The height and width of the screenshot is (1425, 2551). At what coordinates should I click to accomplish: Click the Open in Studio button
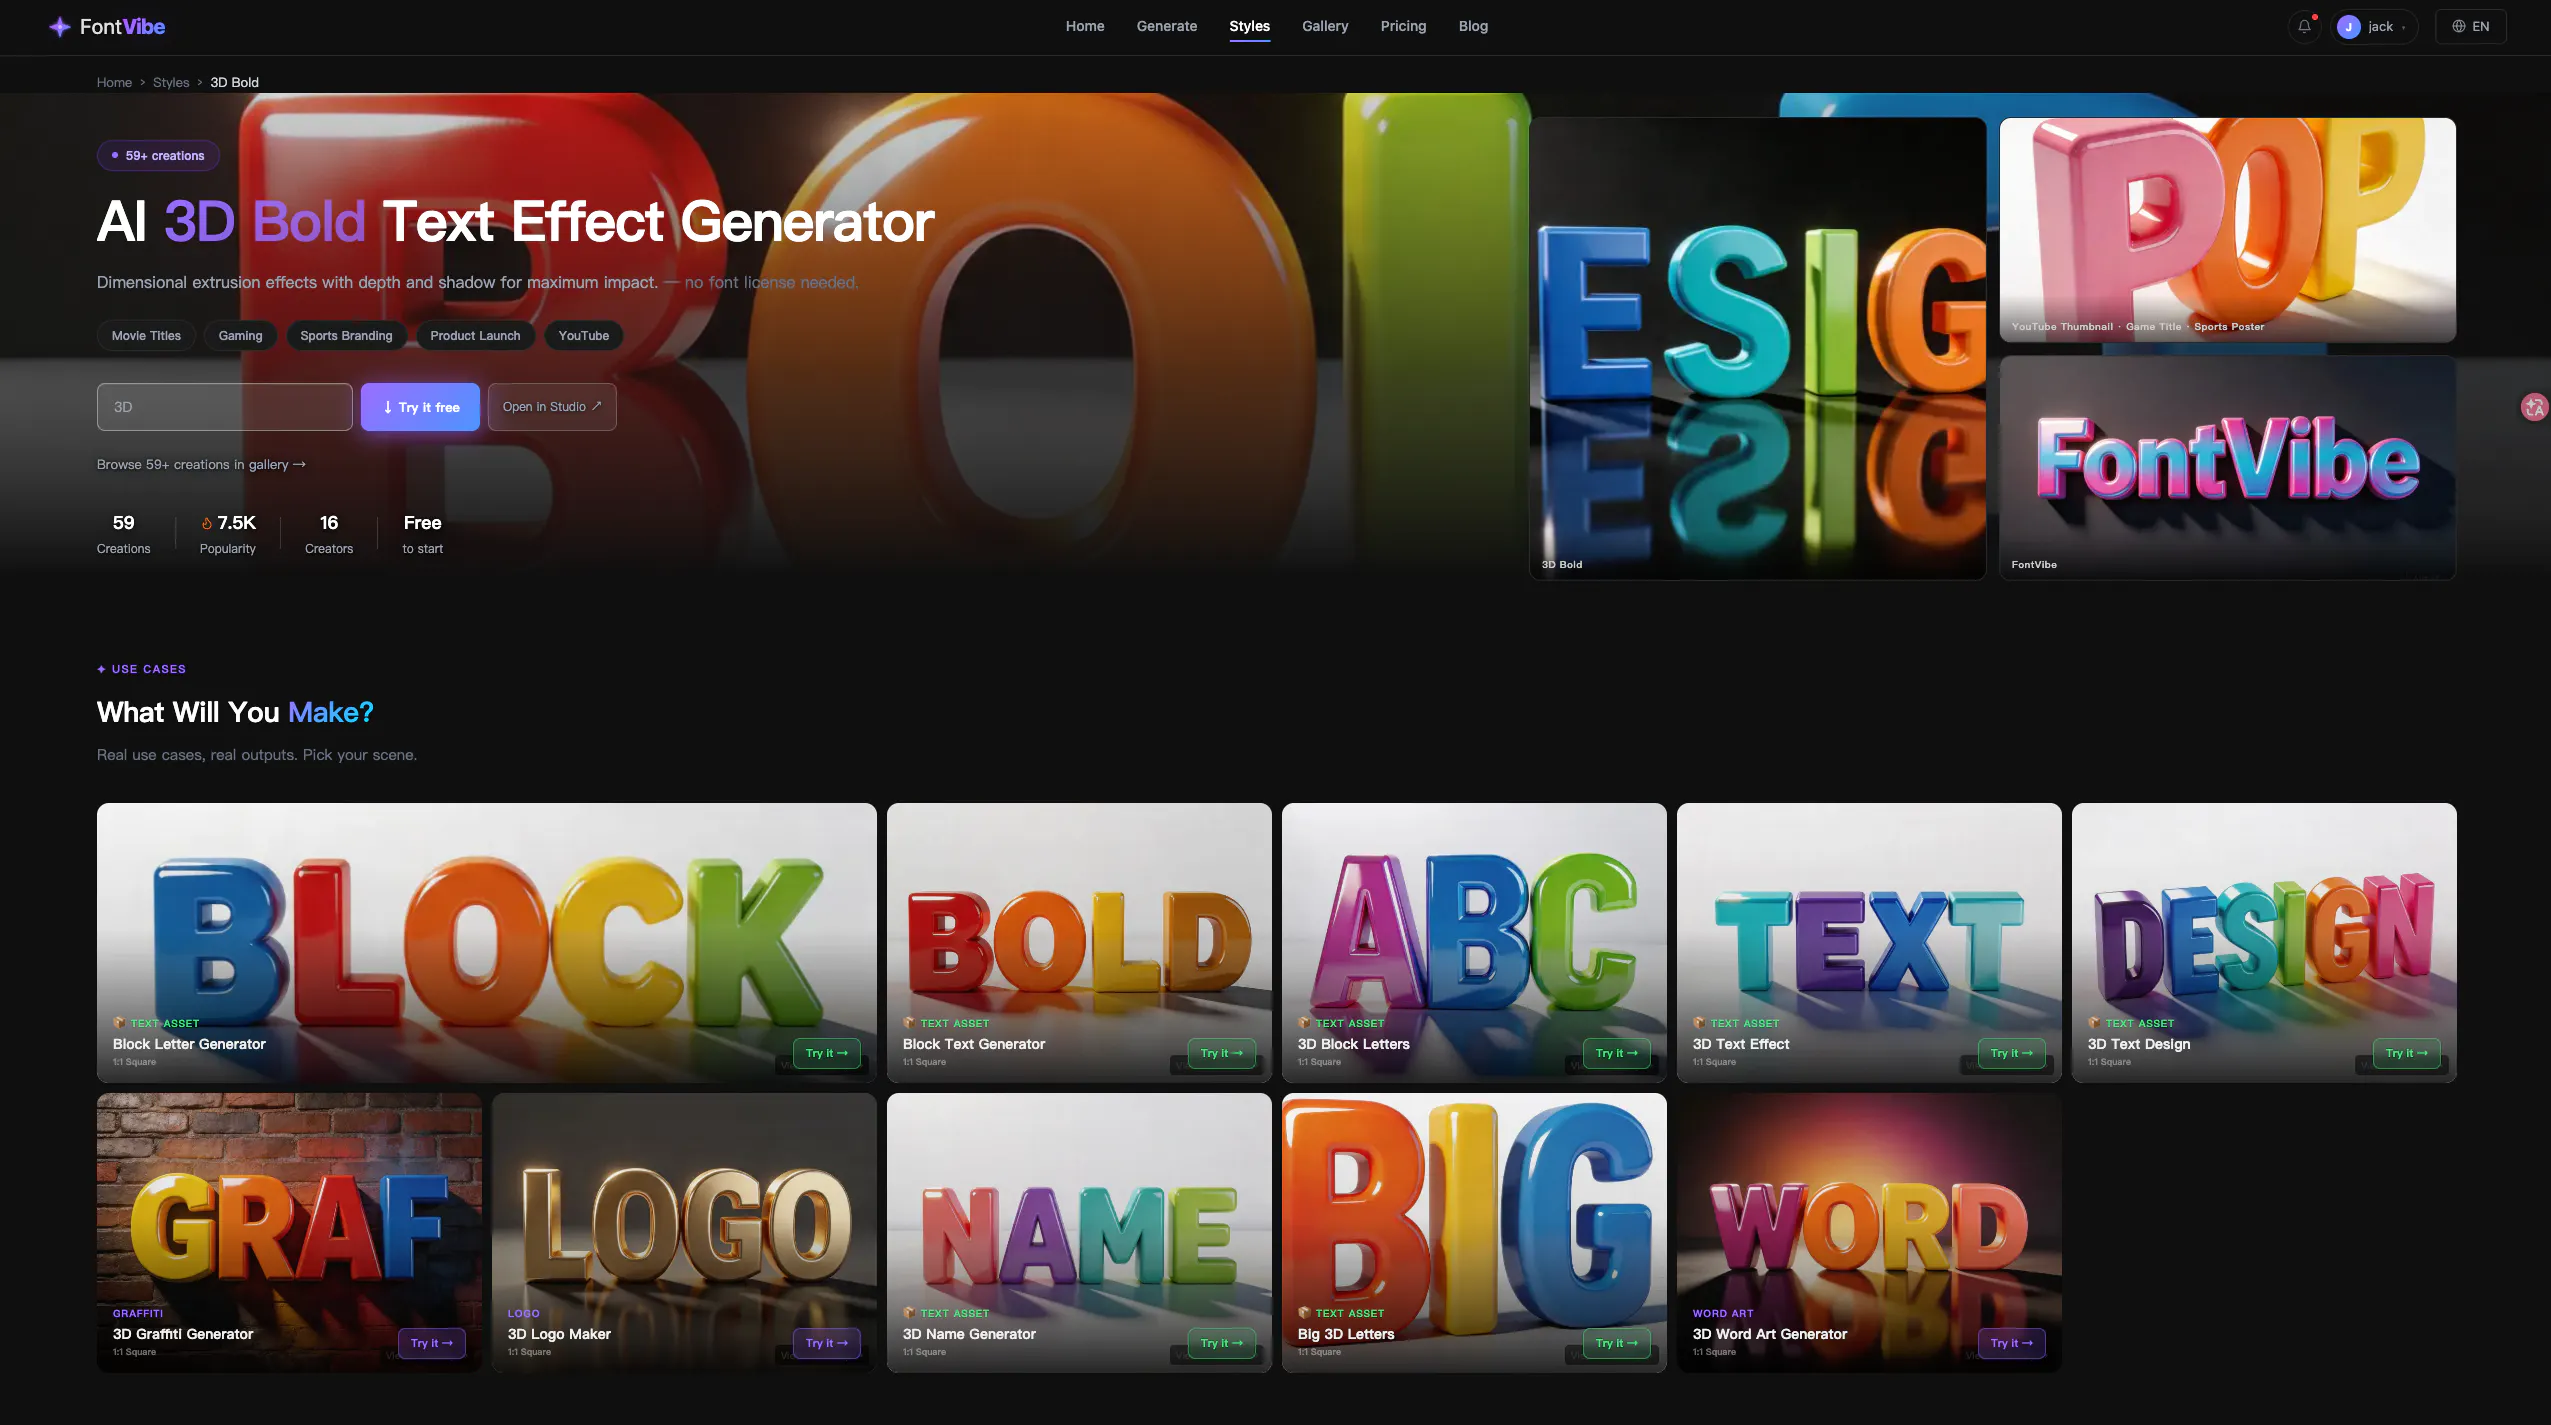pos(552,407)
